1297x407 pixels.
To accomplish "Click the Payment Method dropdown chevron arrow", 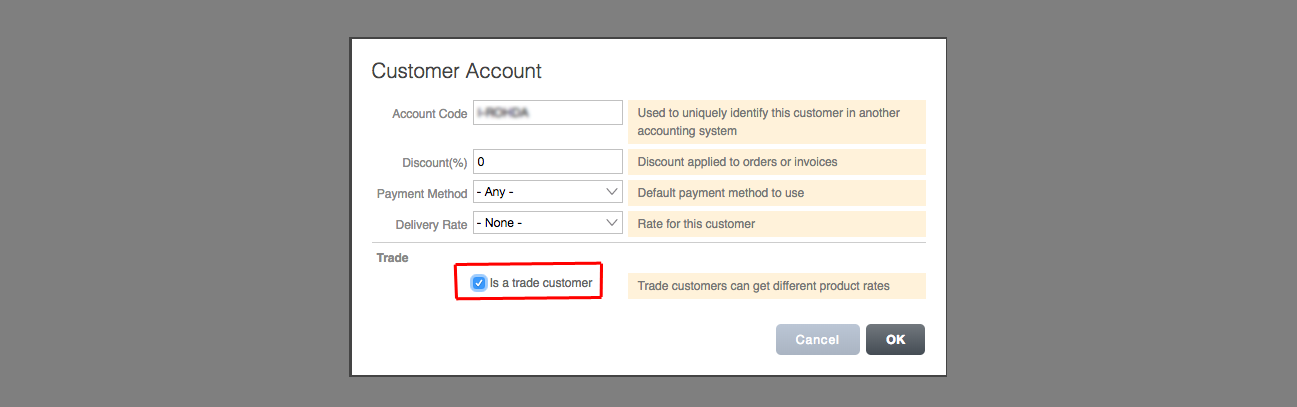I will 612,192.
